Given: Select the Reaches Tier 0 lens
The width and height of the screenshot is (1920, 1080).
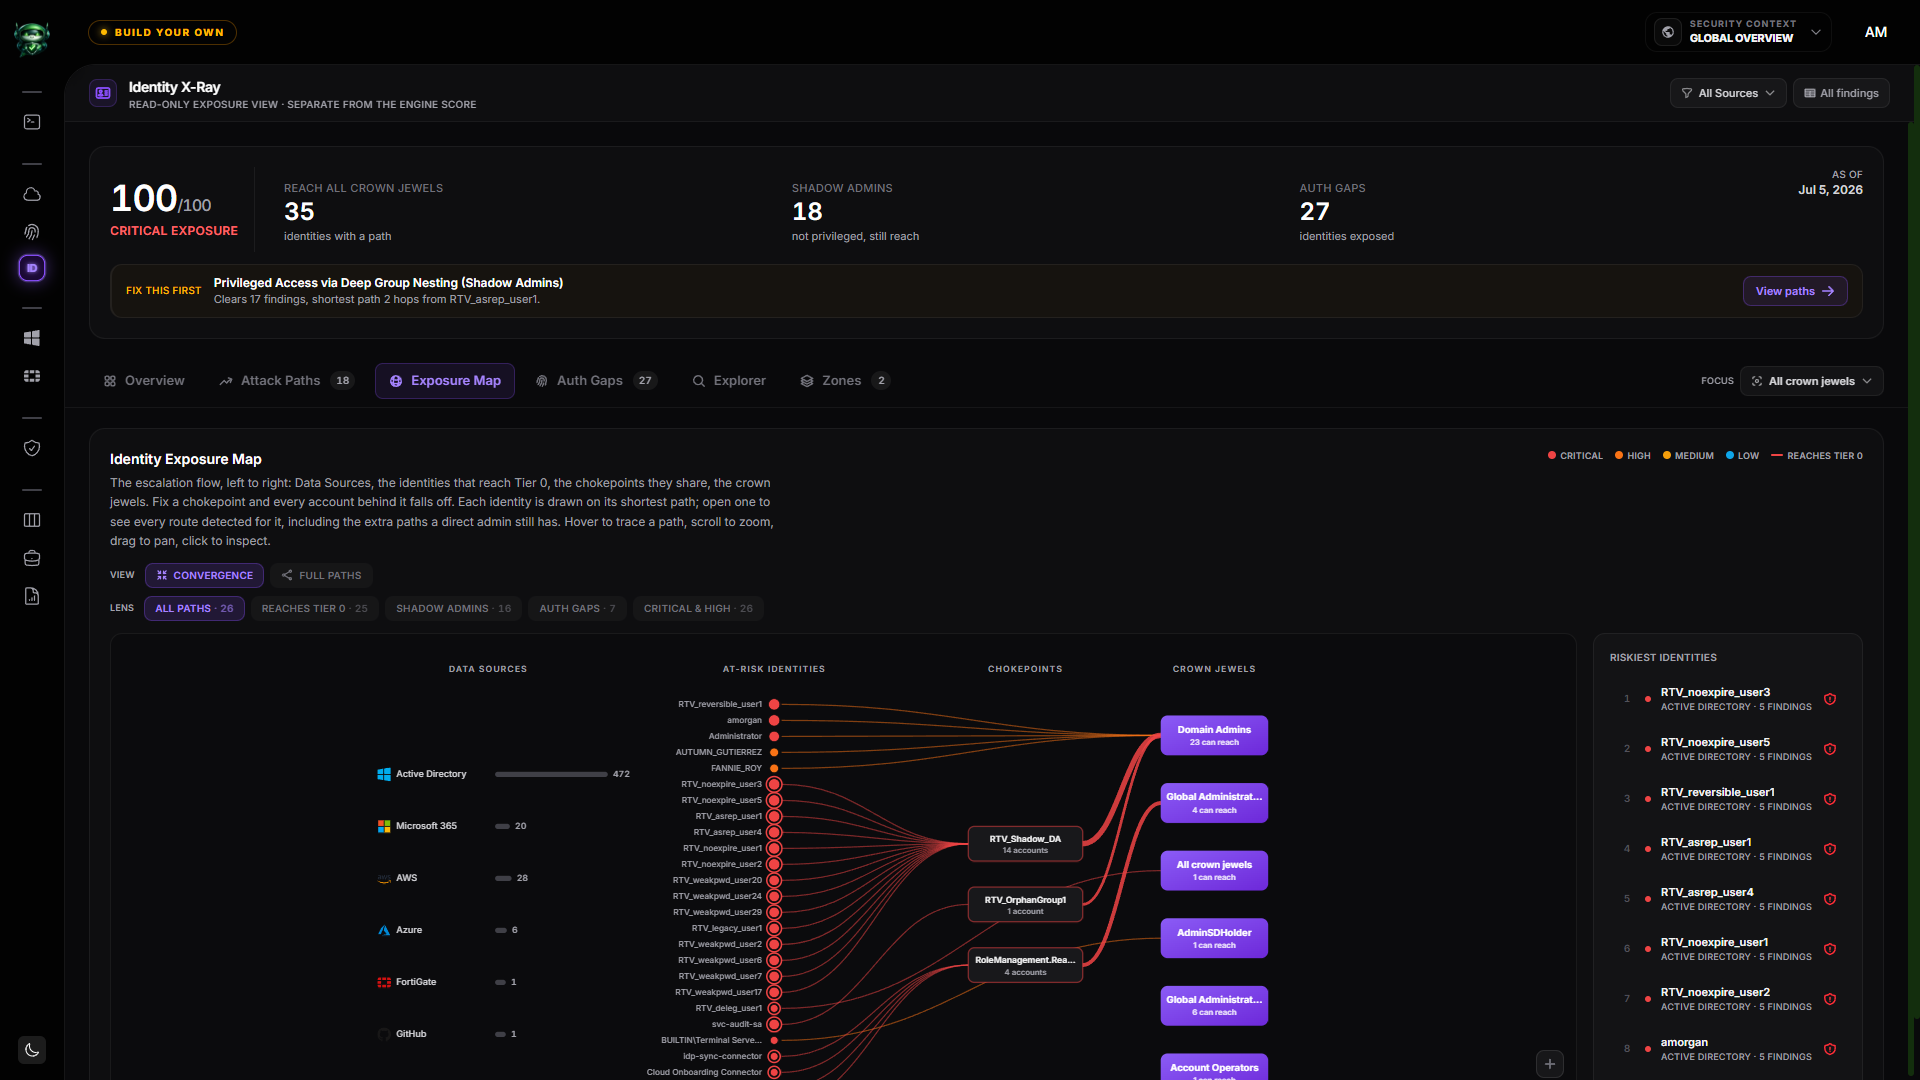Looking at the screenshot, I should (x=314, y=608).
